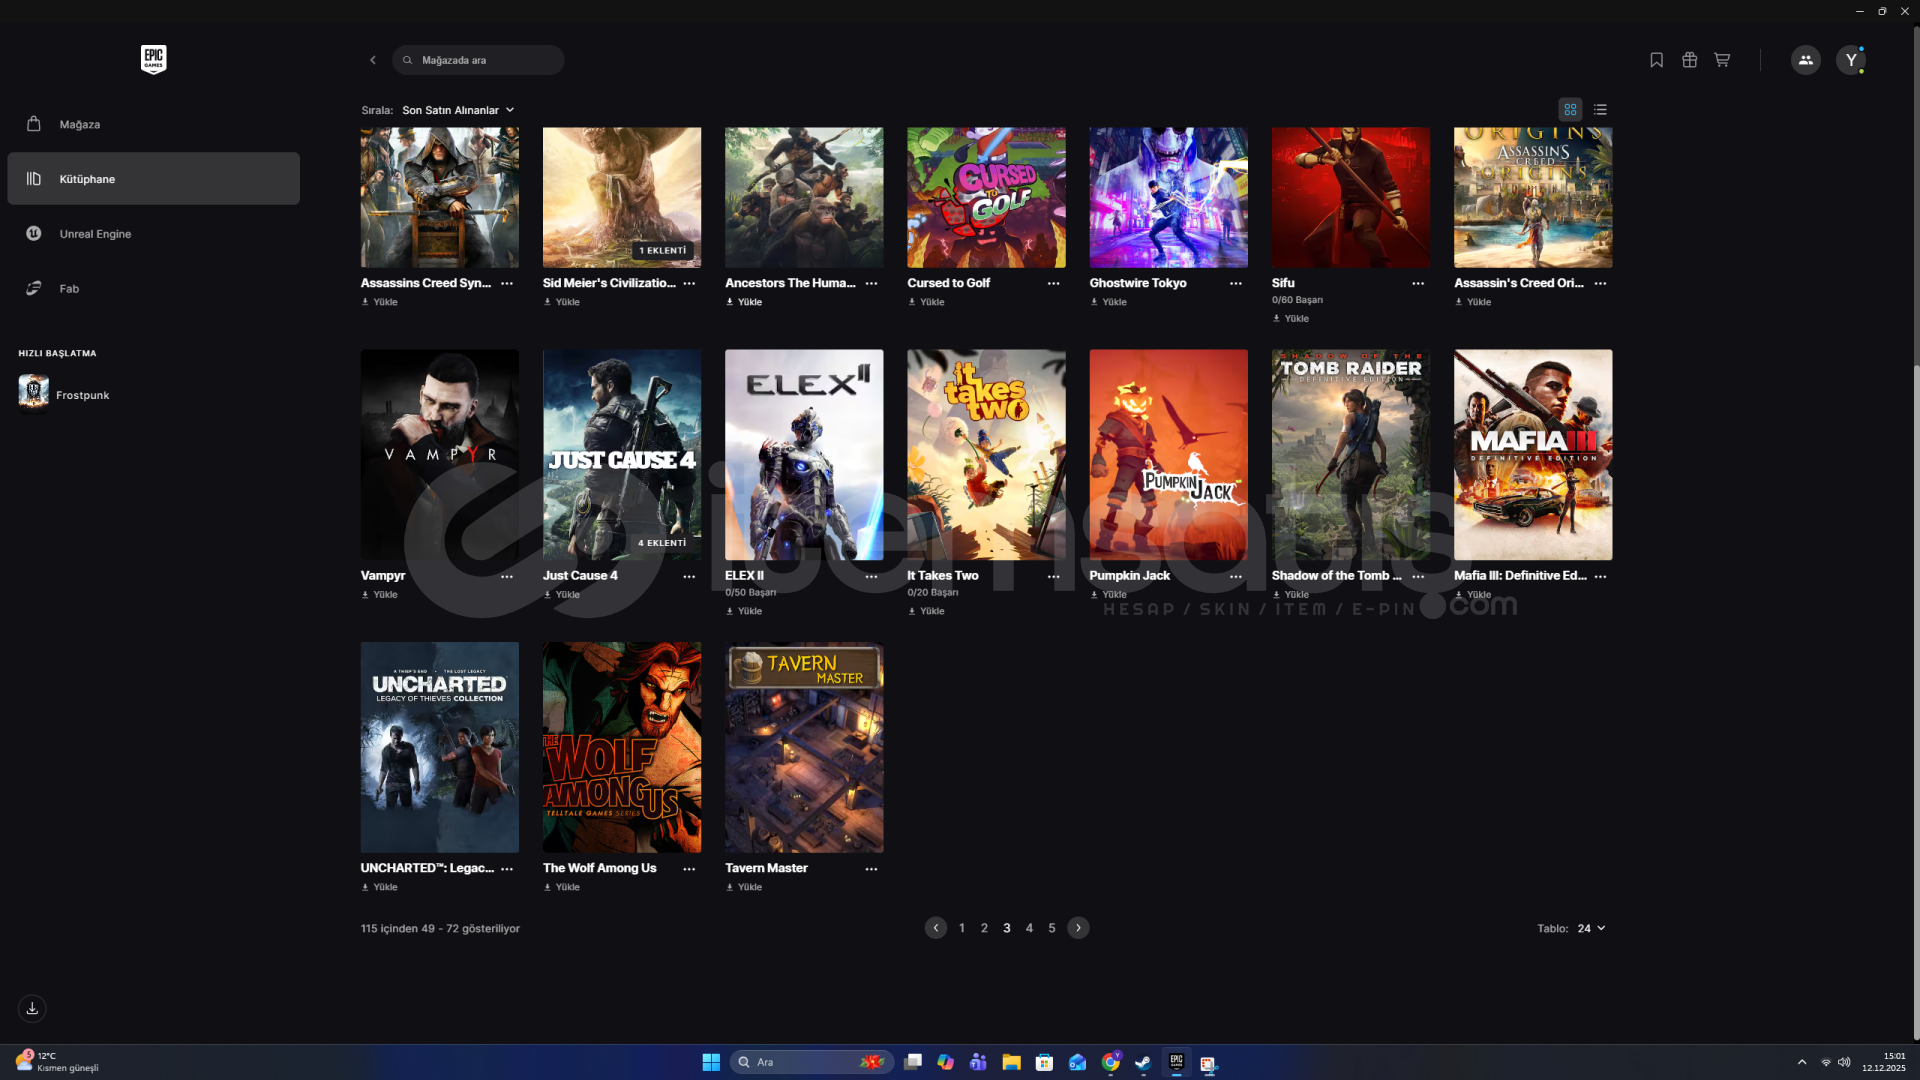Viewport: 1920px width, 1080px height.
Task: Open the wishlist bookmark icon
Action: coord(1656,60)
